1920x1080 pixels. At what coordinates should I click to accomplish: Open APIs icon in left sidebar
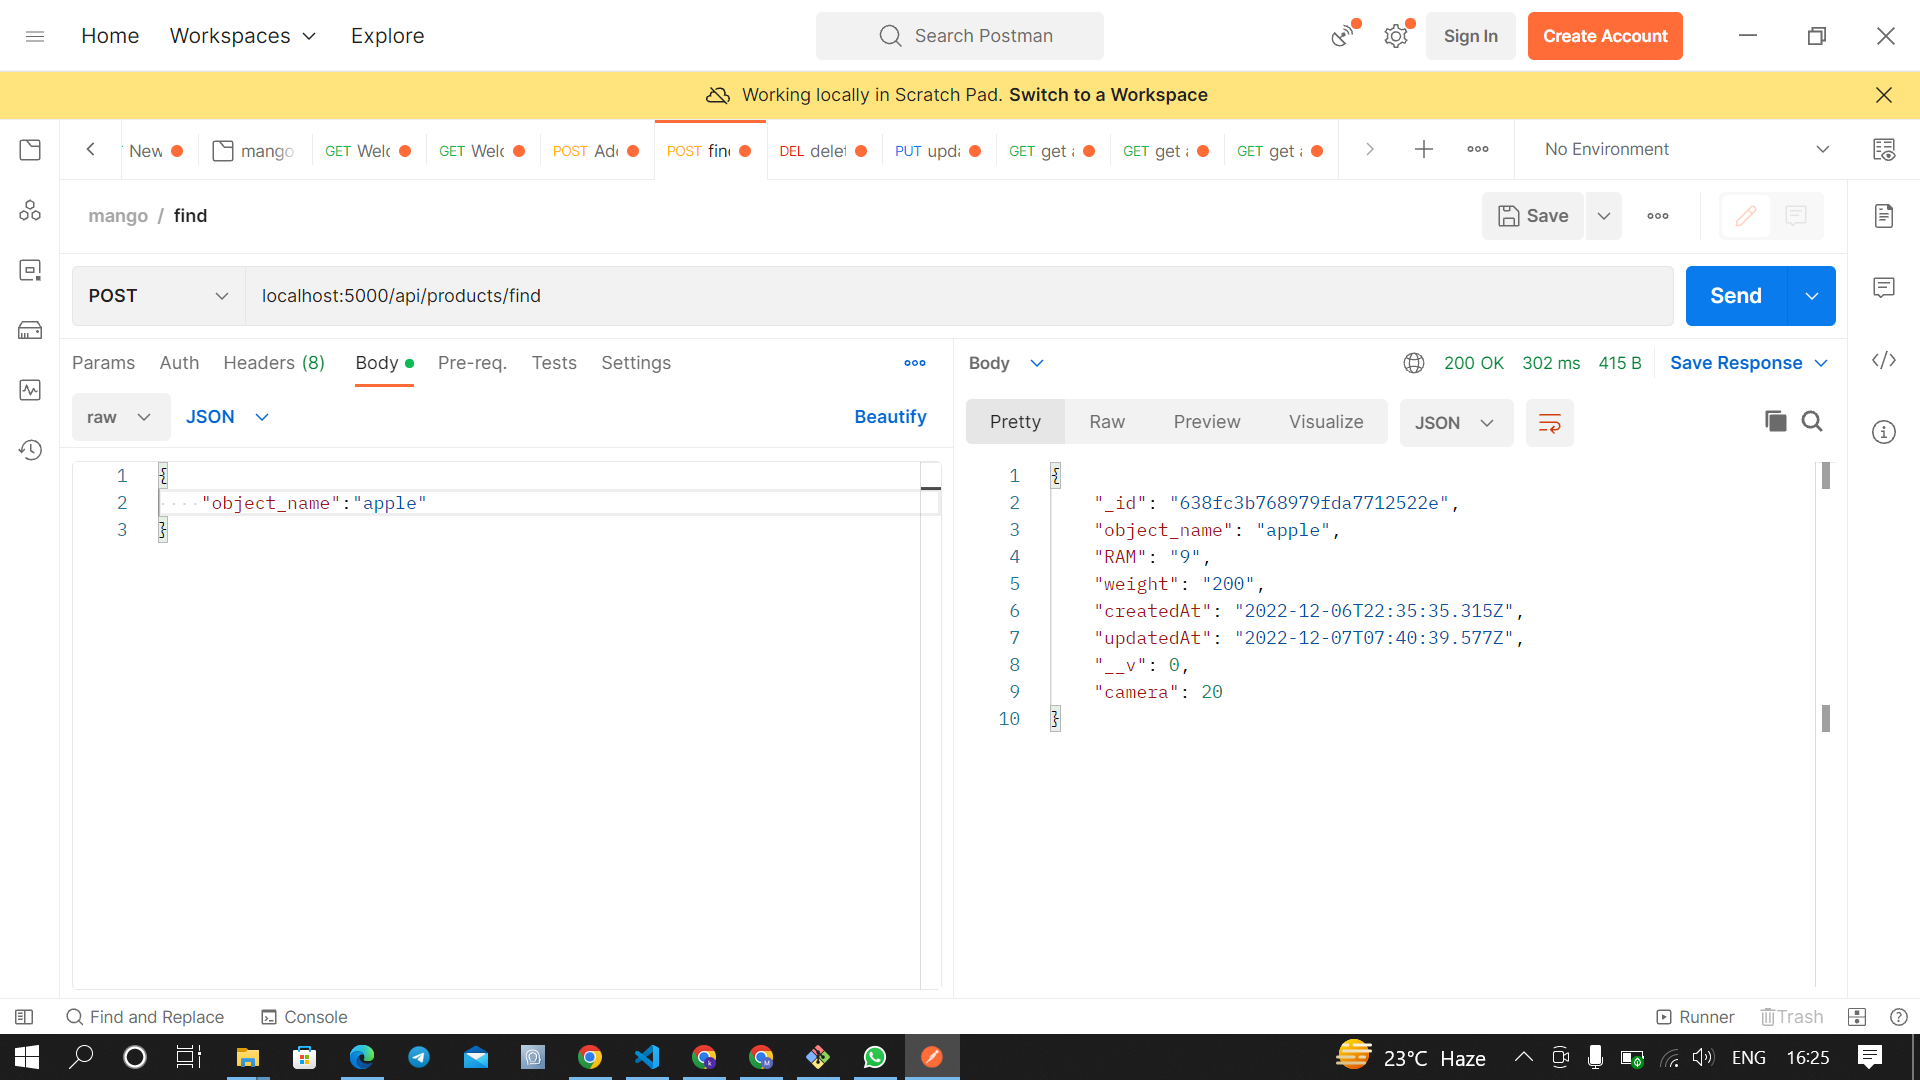[30, 210]
